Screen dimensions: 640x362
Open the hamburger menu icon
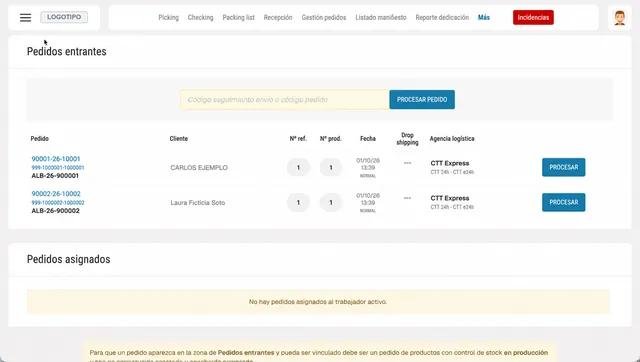point(25,18)
